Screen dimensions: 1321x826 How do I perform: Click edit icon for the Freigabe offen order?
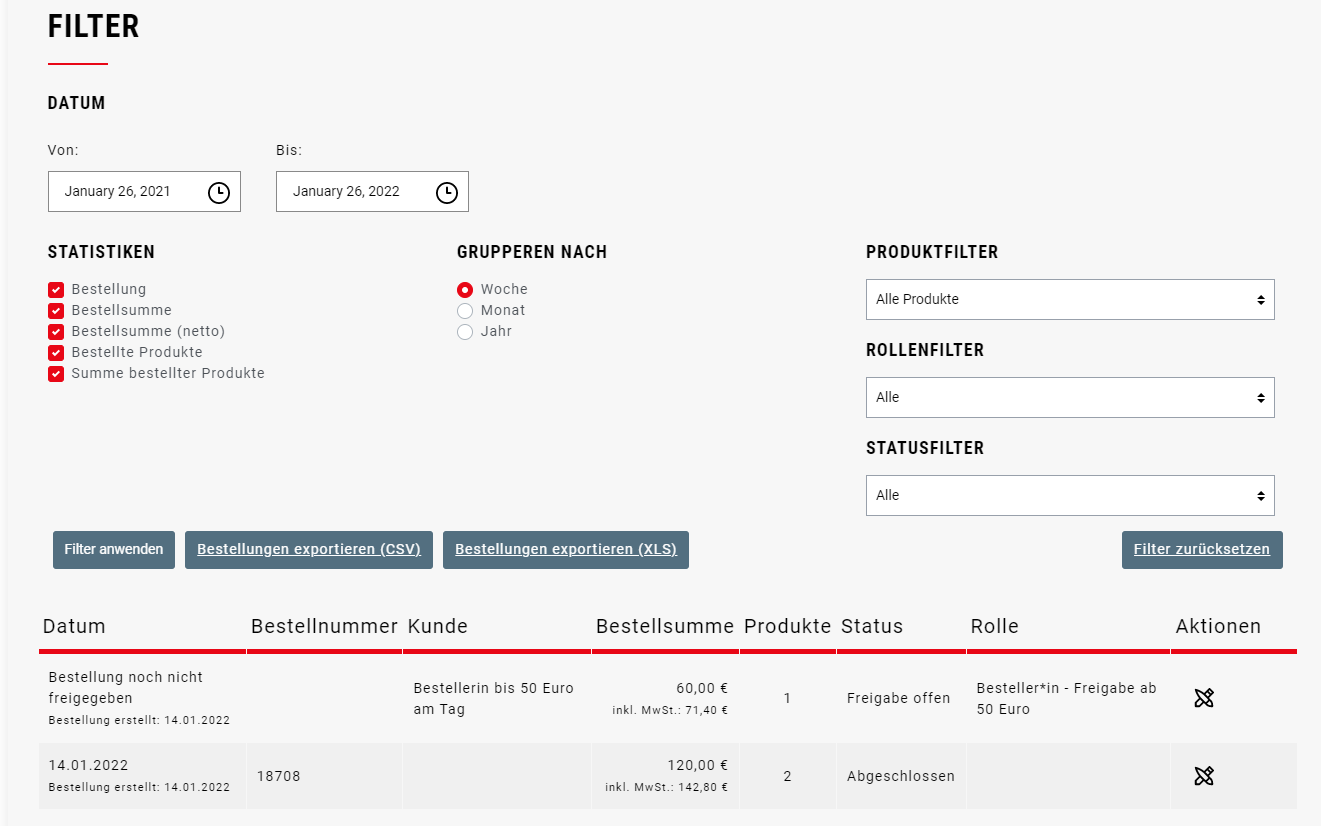click(1204, 698)
